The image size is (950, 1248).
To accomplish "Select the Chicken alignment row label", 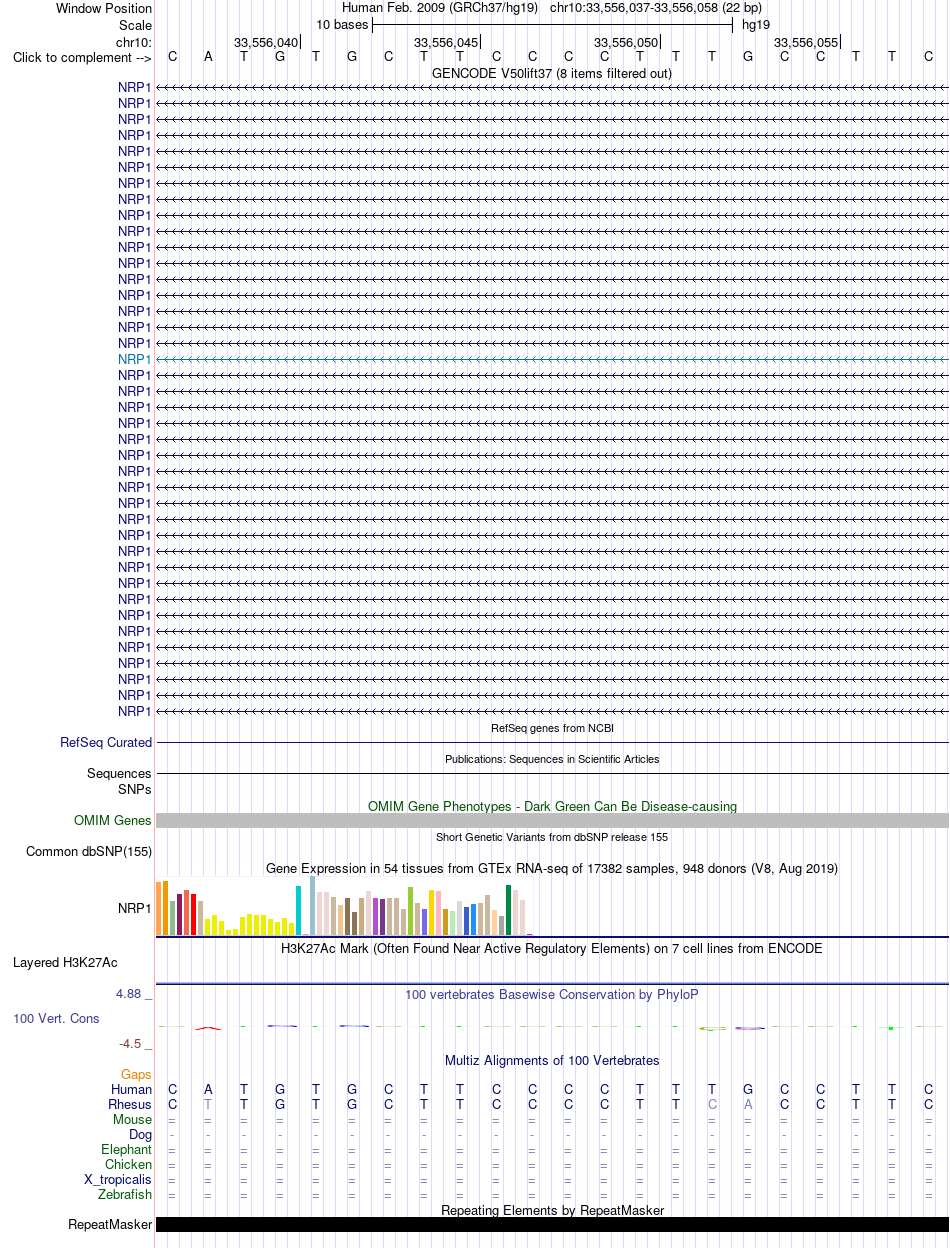I will (129, 1164).
